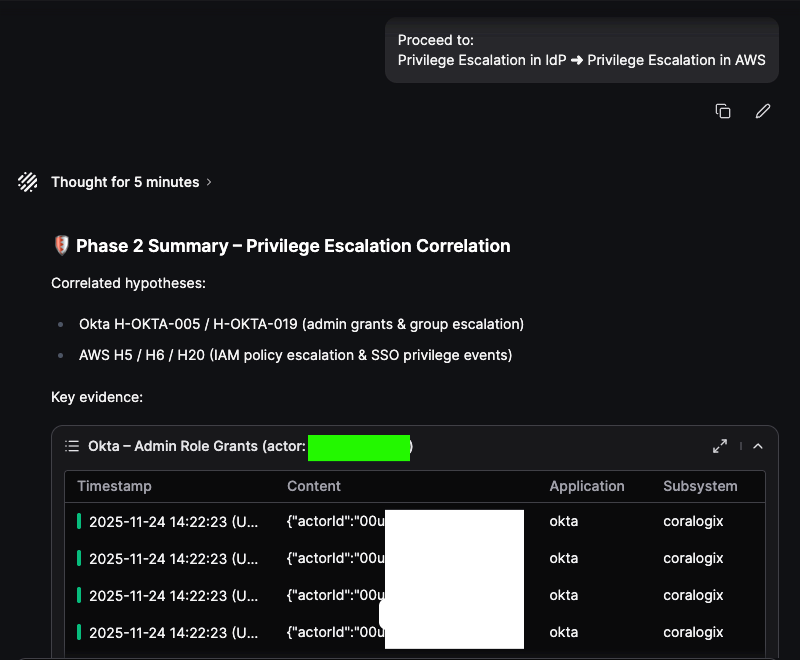Sort by the Timestamp column header

[x=114, y=486]
